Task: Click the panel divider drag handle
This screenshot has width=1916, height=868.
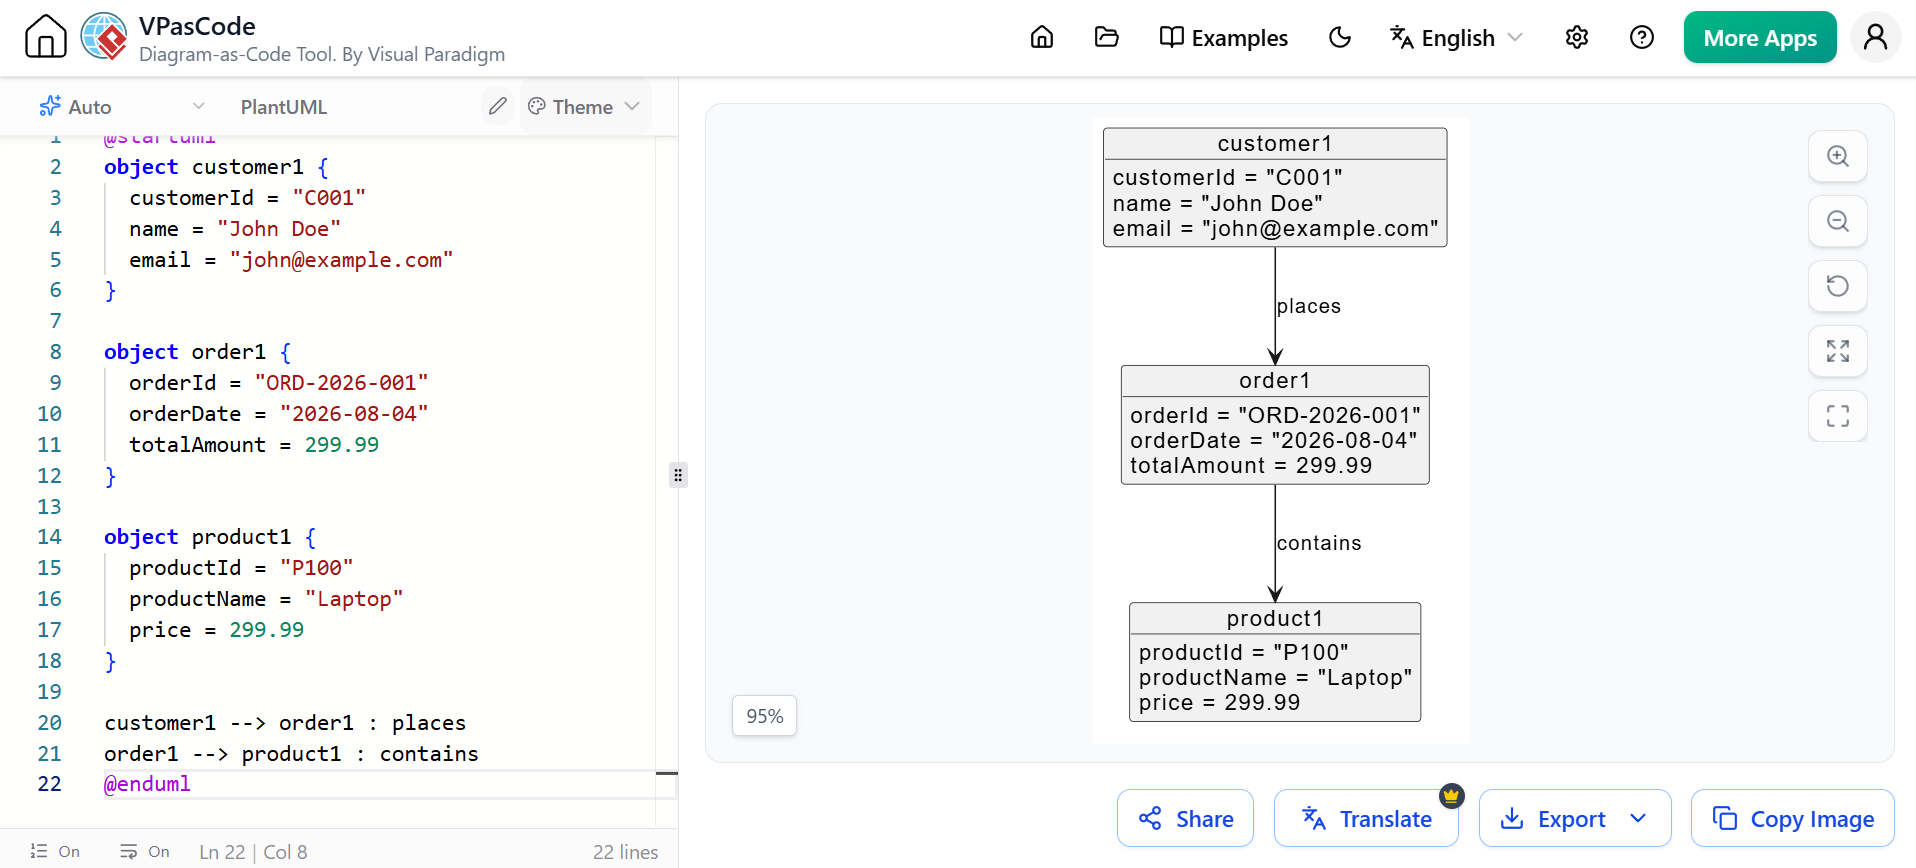Action: 678,475
